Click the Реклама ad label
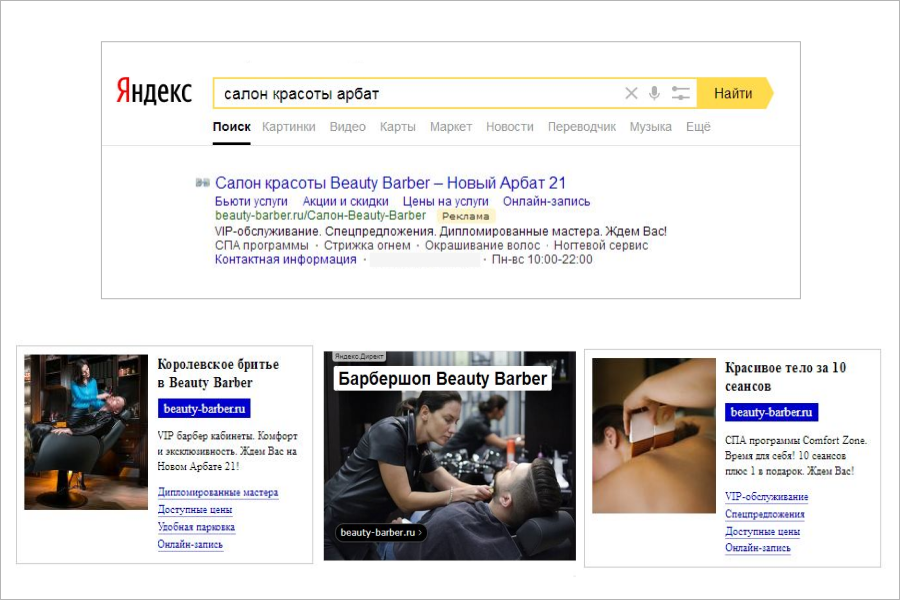 (x=465, y=216)
